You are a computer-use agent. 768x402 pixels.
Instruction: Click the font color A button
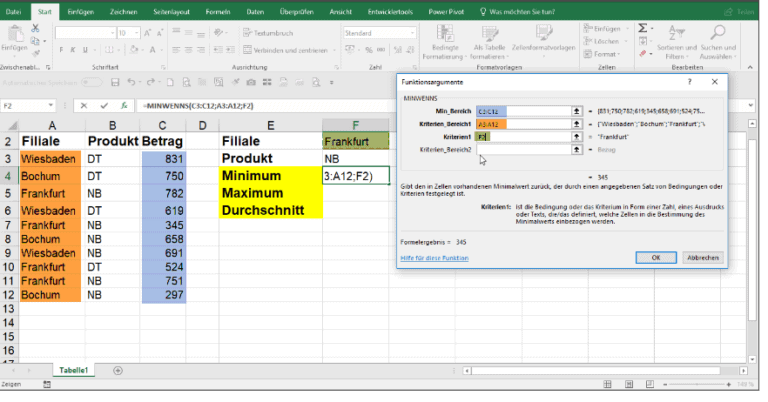point(152,49)
